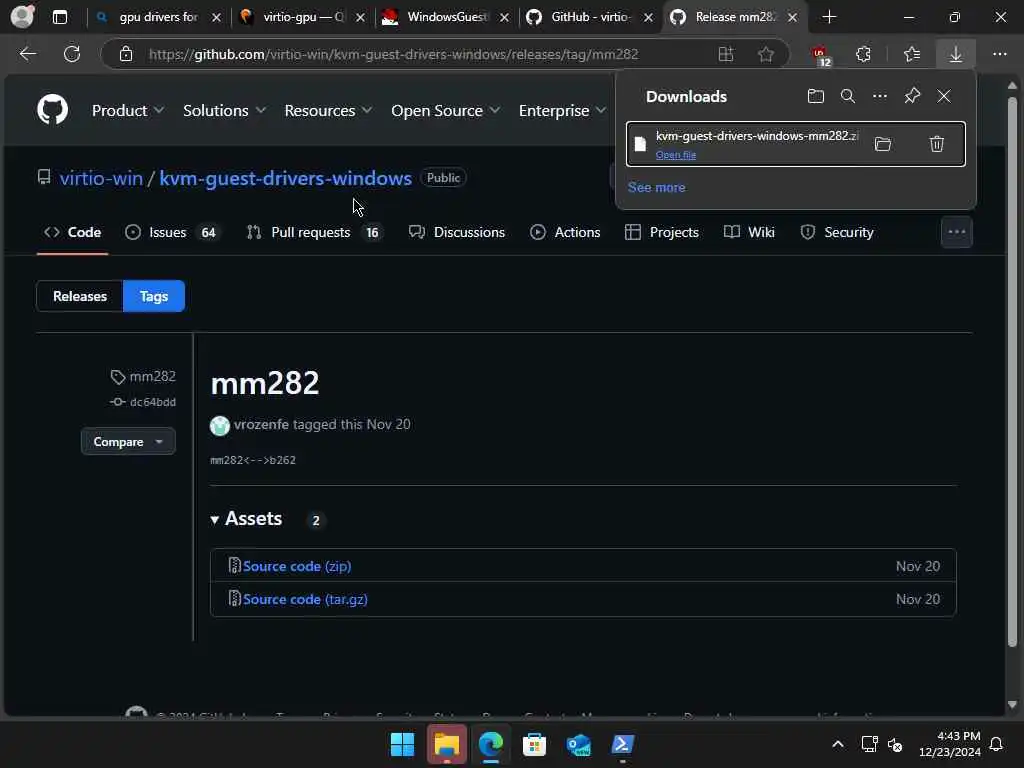Open the Actions tab
Screen dimensions: 1024x768
[565, 232]
